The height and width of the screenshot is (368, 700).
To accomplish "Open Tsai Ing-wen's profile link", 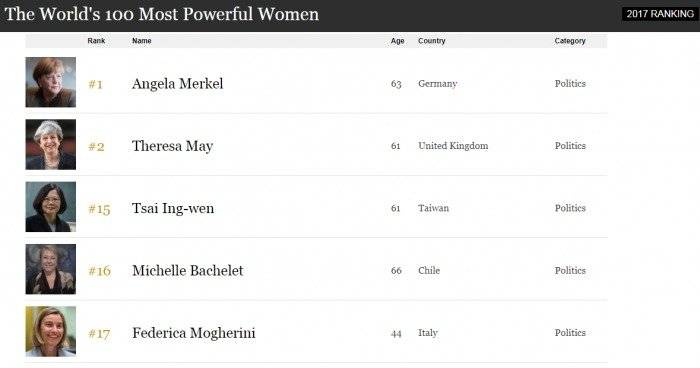I will 173,209.
